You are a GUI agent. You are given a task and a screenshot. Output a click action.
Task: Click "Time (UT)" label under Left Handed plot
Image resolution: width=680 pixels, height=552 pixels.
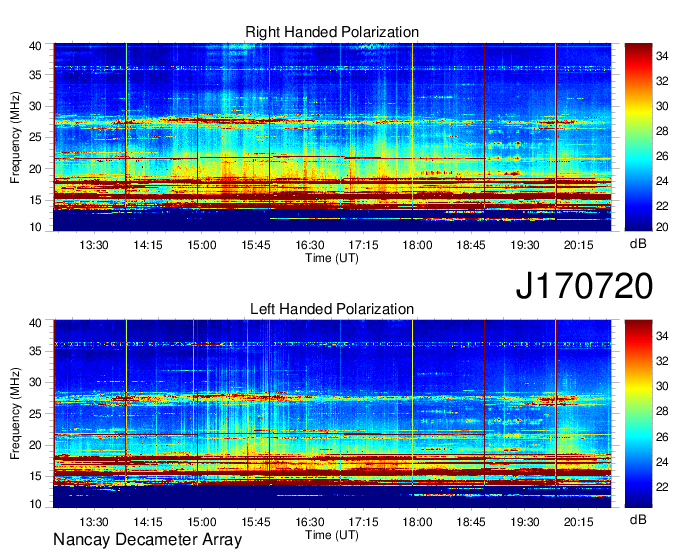332,535
